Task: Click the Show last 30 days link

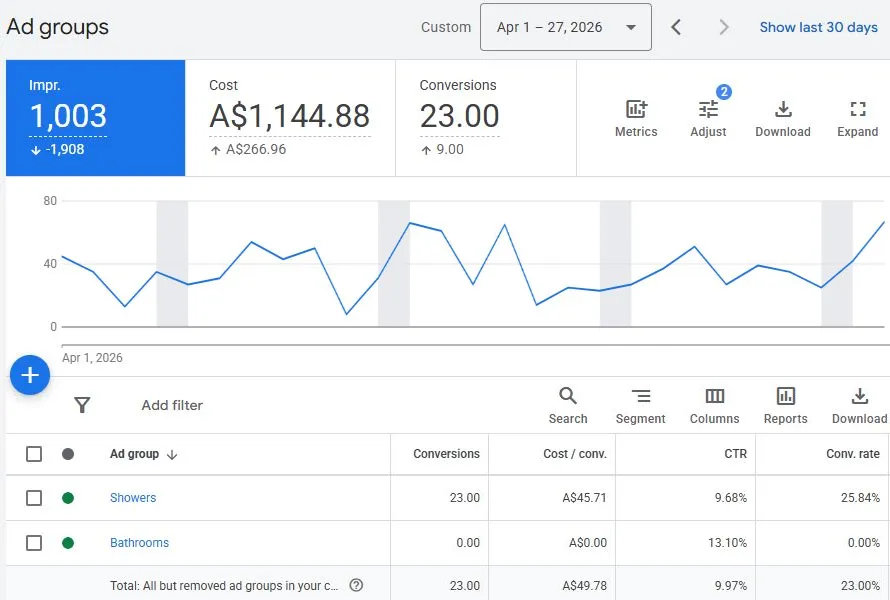Action: click(818, 27)
